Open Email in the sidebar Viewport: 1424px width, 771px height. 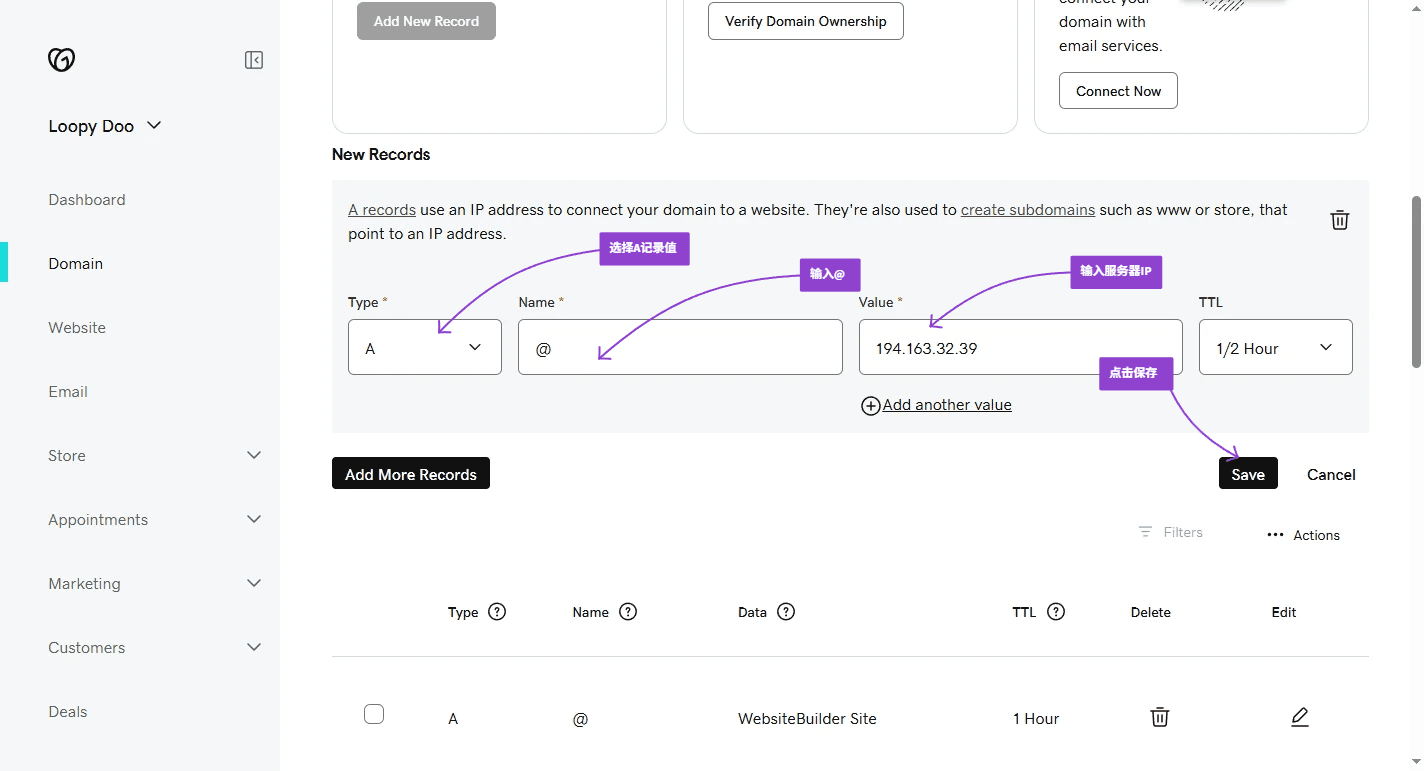(68, 392)
